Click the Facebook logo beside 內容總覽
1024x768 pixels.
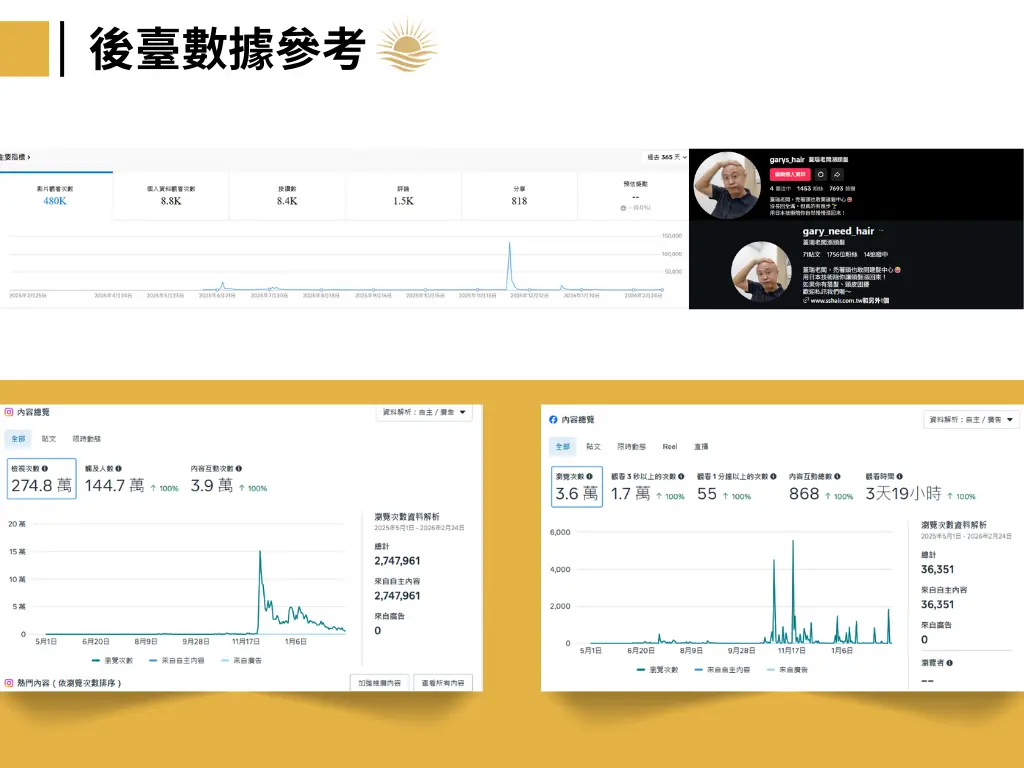click(x=553, y=420)
